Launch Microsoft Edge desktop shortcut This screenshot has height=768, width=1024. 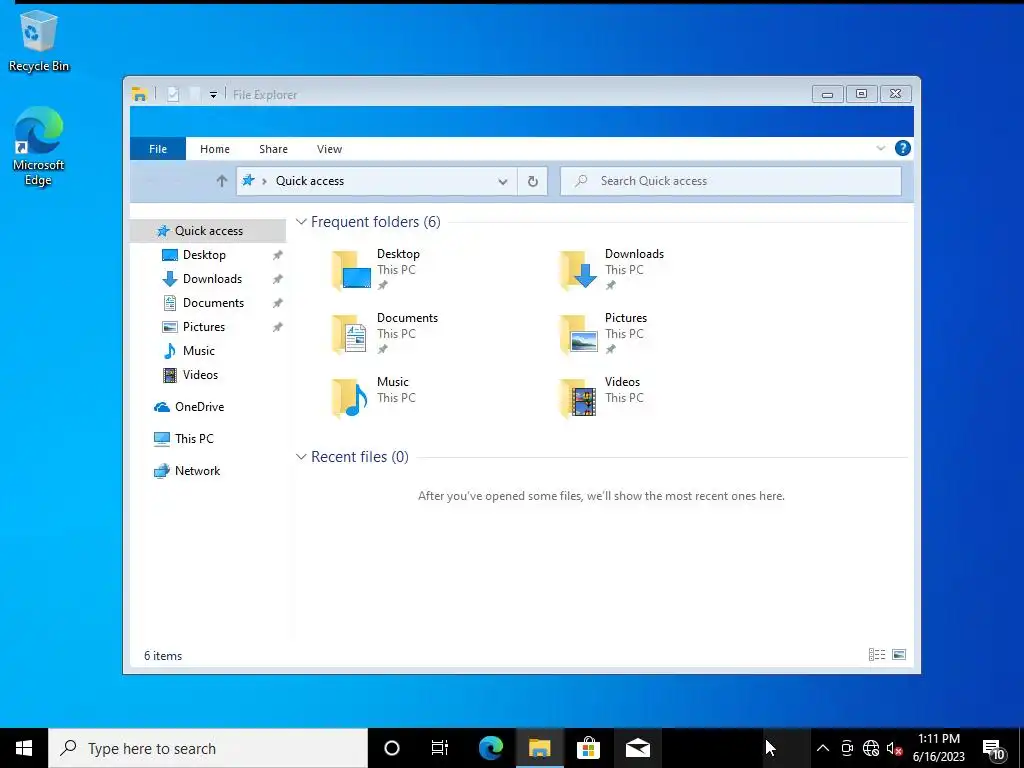(x=39, y=146)
